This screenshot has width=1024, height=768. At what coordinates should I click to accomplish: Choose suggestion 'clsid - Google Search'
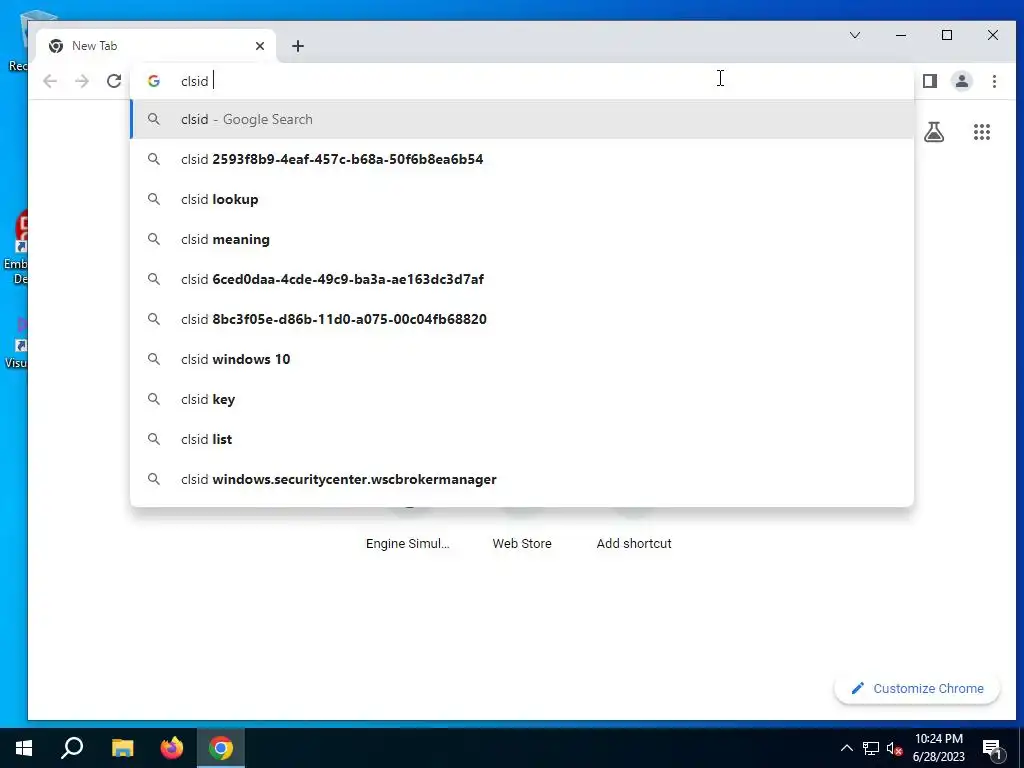(x=522, y=120)
